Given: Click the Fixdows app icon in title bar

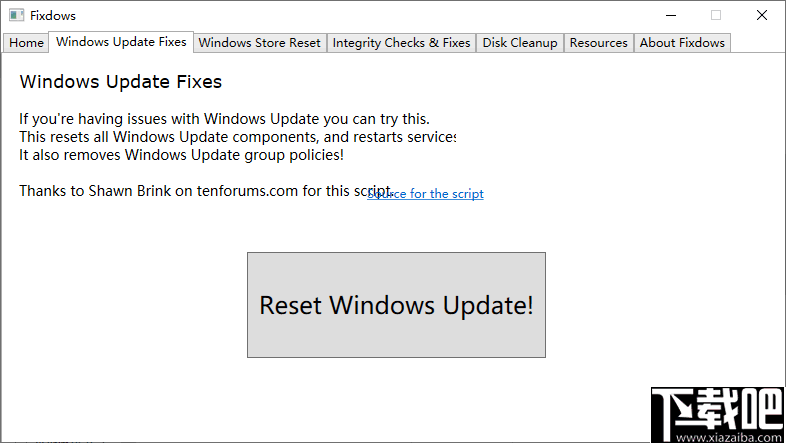Looking at the screenshot, I should click(x=16, y=16).
